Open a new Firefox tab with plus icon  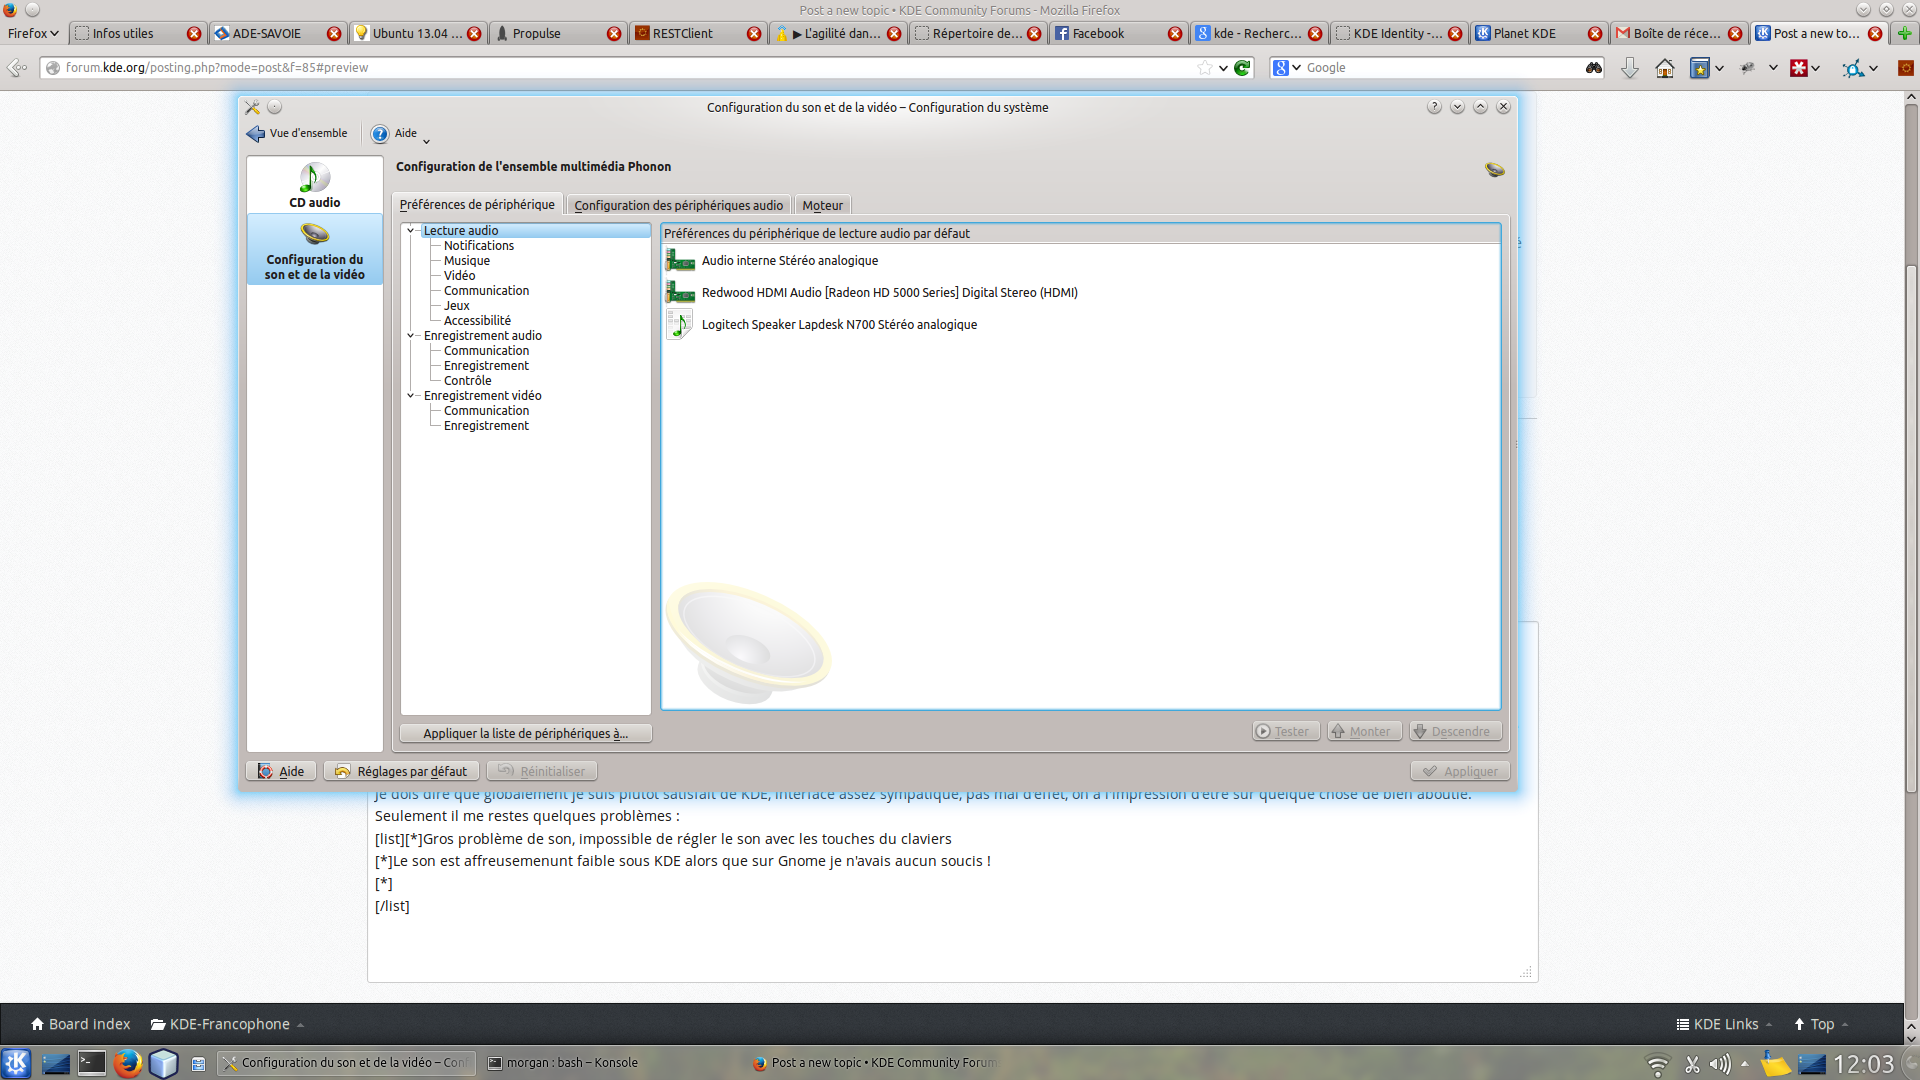click(x=1905, y=33)
